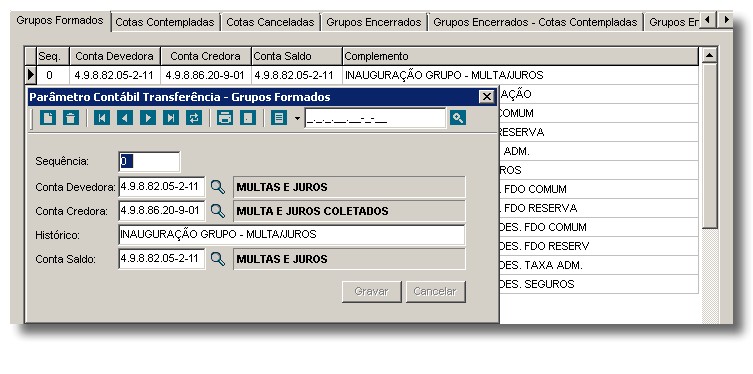The width and height of the screenshot is (753, 374).
Task: Open lookup magnifier for Conta Saldo
Action: tap(218, 259)
